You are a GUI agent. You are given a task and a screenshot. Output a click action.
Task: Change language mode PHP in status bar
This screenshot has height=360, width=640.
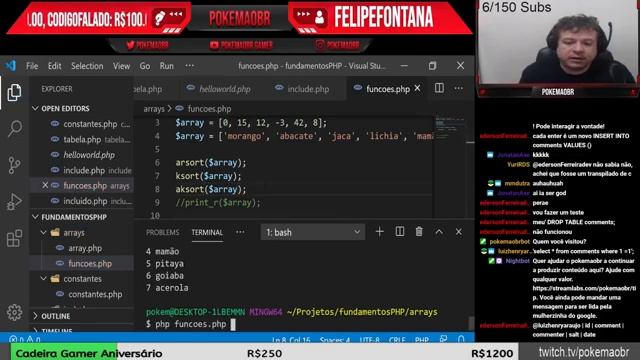click(x=422, y=339)
